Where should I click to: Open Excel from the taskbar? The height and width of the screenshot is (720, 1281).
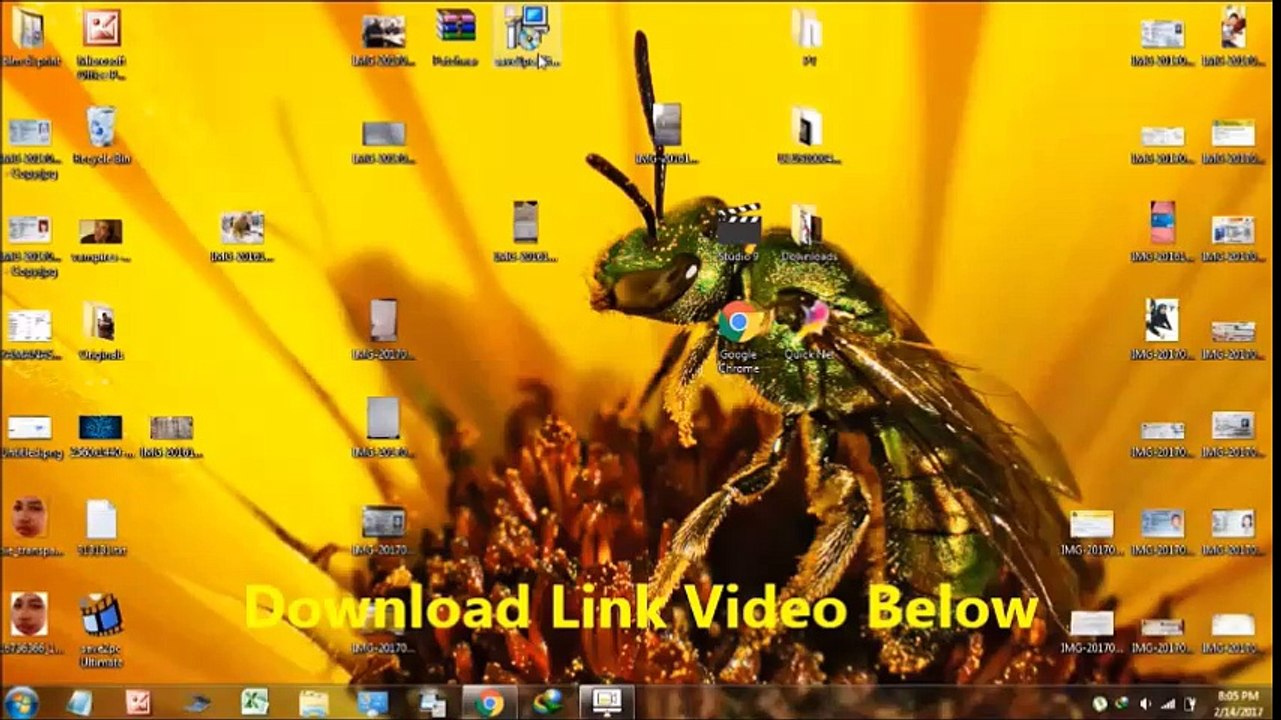point(254,702)
